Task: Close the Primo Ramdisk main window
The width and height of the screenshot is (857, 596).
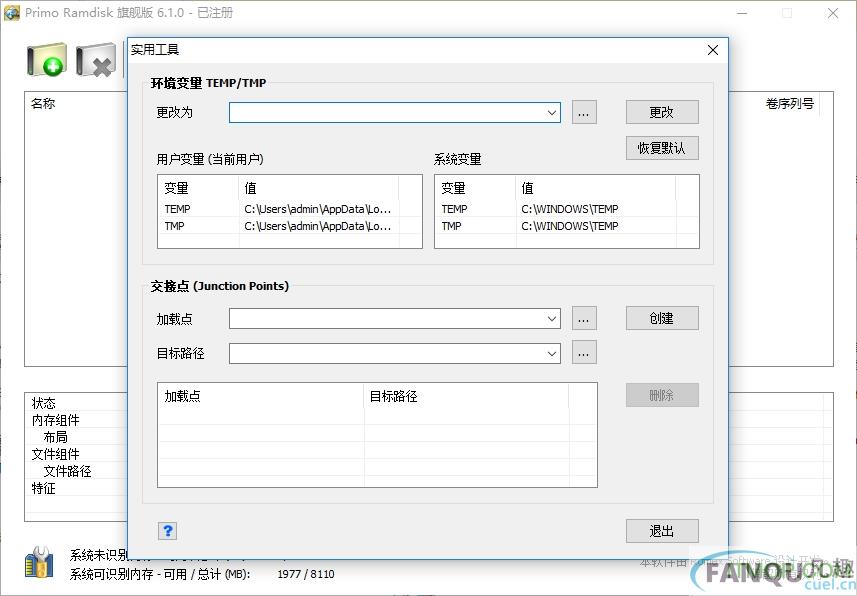Action: pos(833,13)
